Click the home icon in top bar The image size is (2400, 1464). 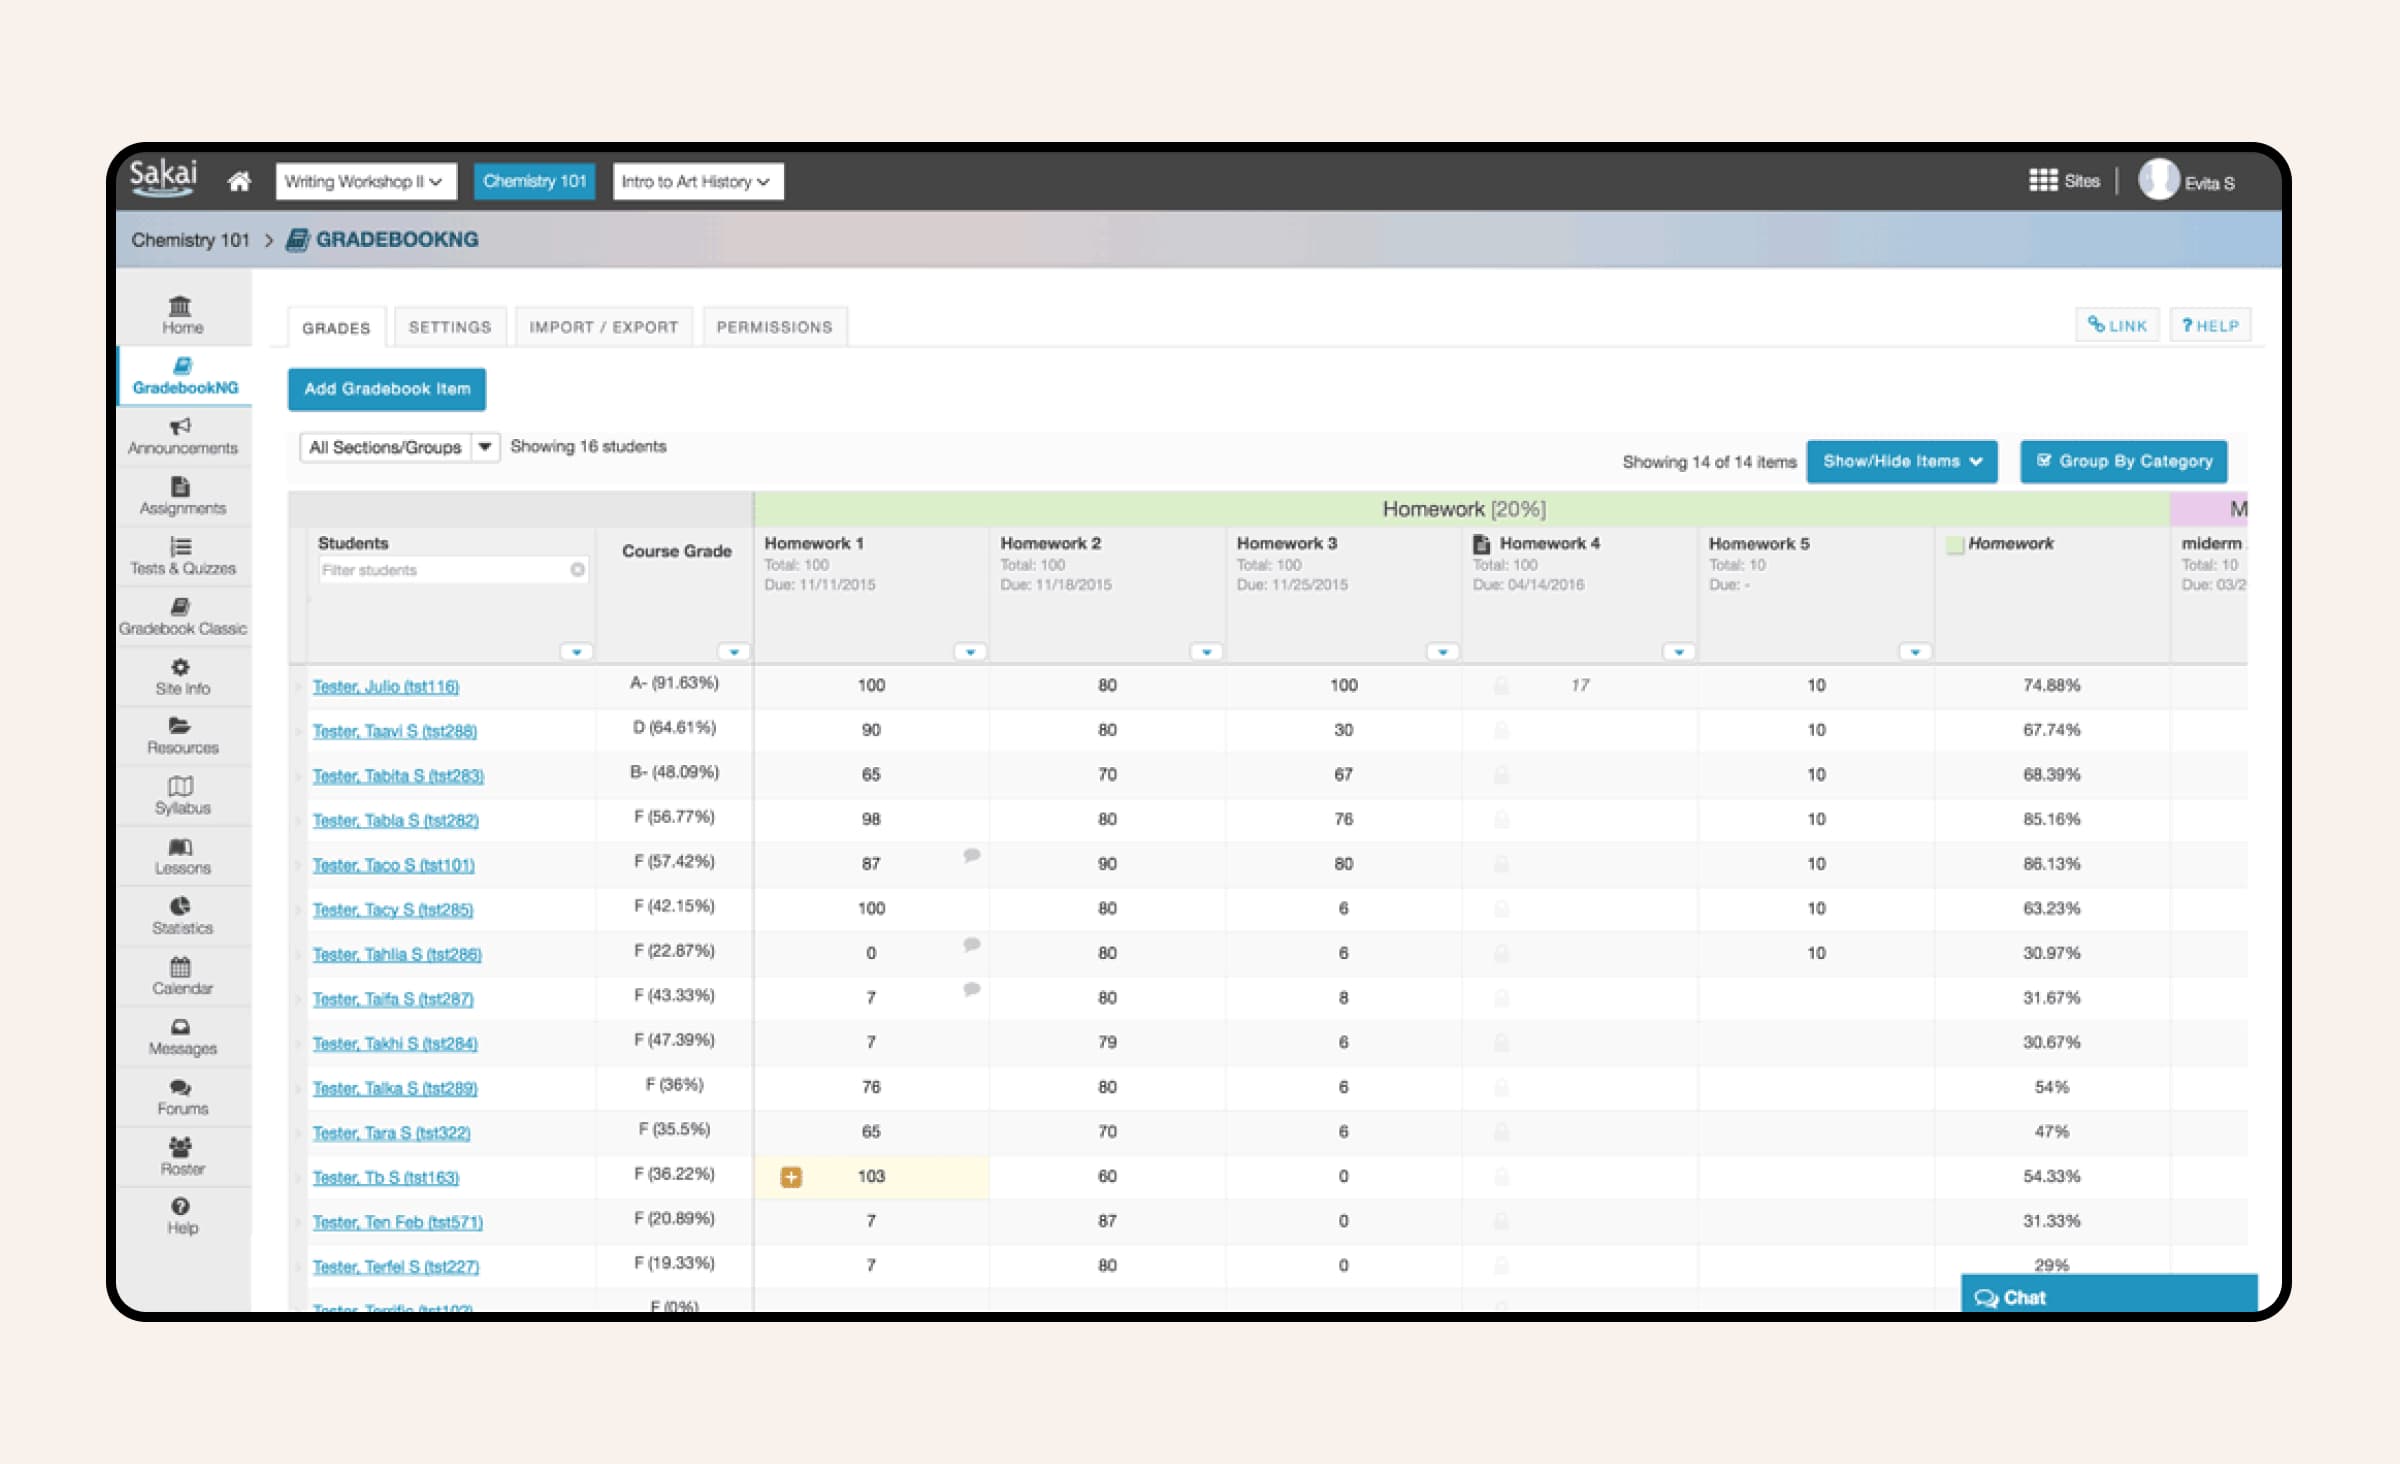(x=239, y=182)
